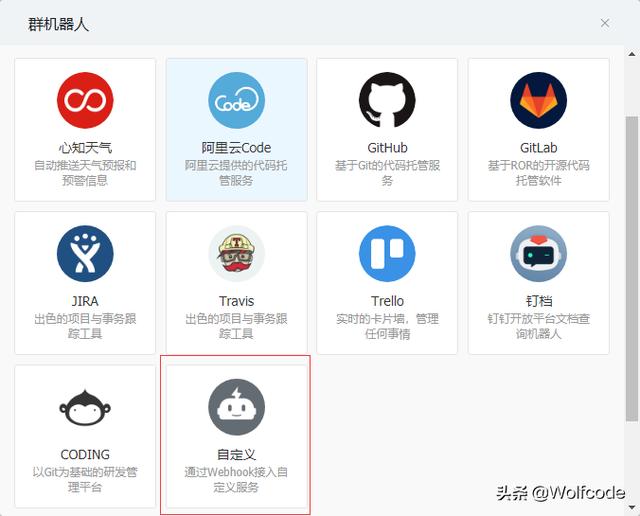
Task: Close the 群机器人 dialog
Action: pos(605,23)
